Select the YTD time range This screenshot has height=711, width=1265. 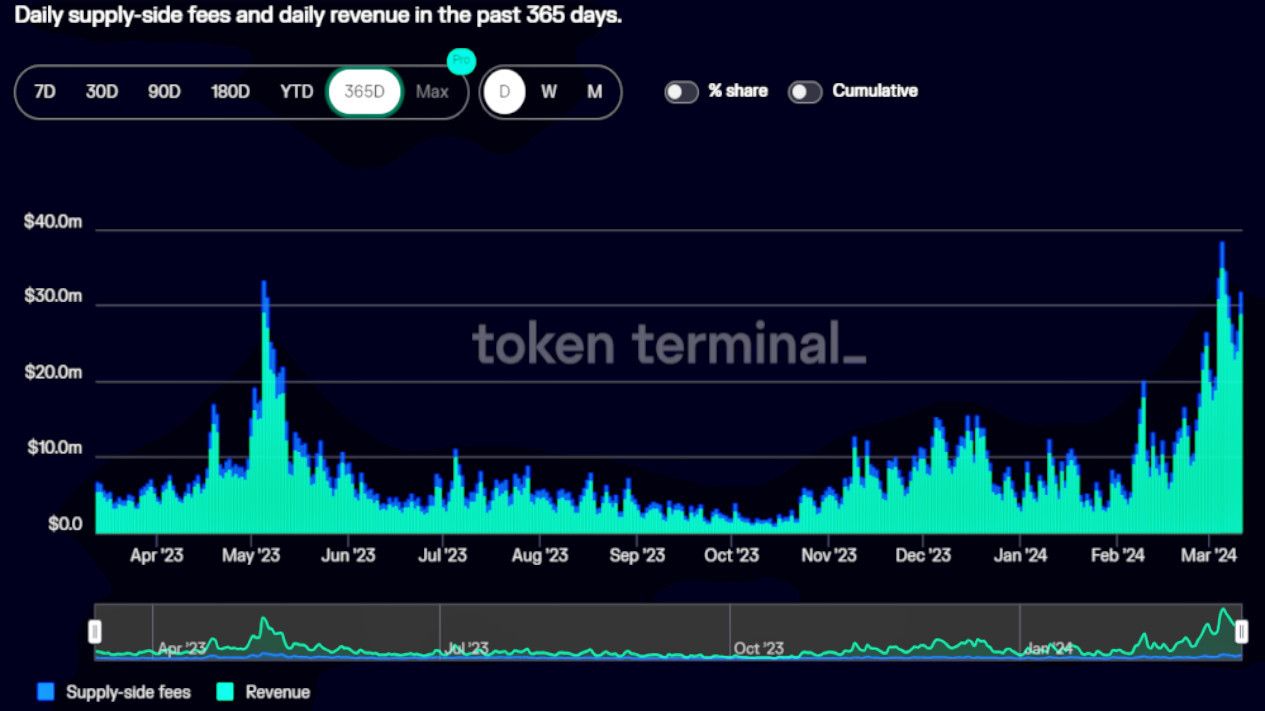296,92
